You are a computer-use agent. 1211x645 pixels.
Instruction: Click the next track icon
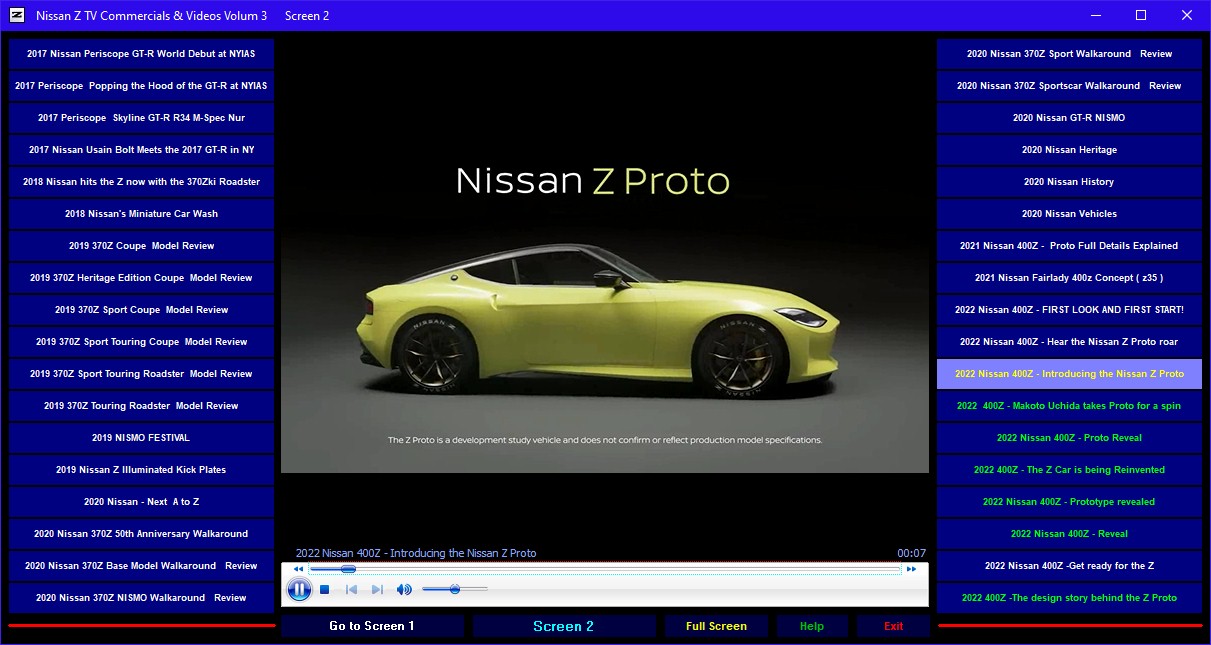click(x=377, y=590)
